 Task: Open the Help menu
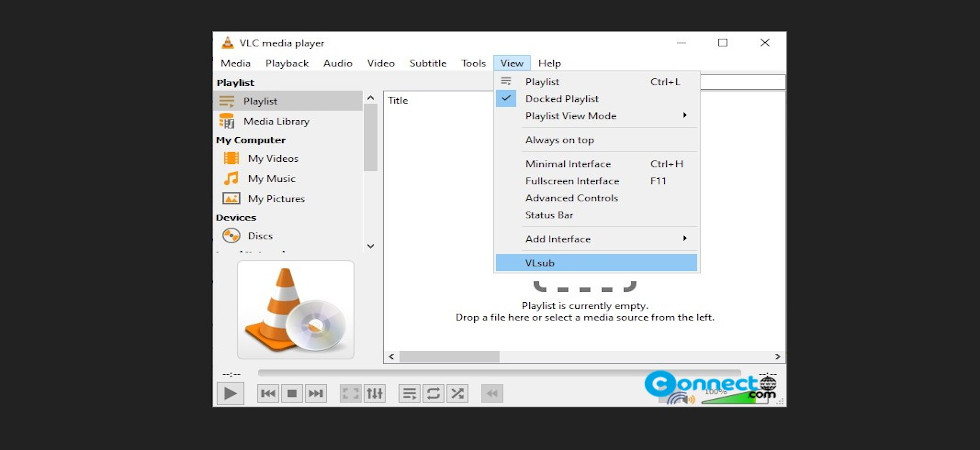[x=549, y=63]
